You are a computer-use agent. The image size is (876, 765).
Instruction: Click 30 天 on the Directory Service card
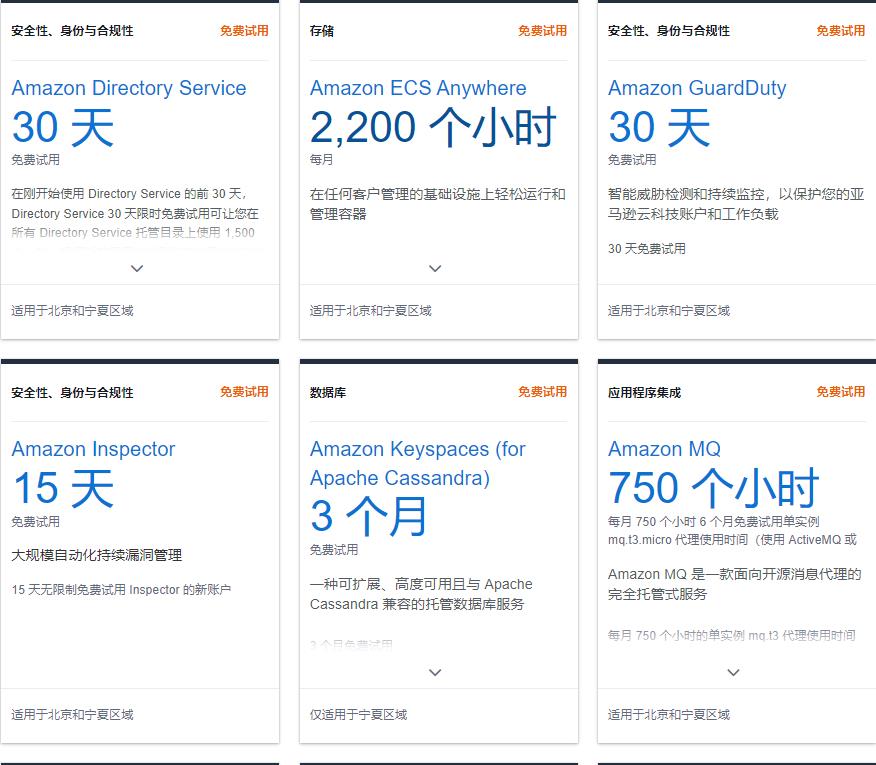(x=63, y=128)
